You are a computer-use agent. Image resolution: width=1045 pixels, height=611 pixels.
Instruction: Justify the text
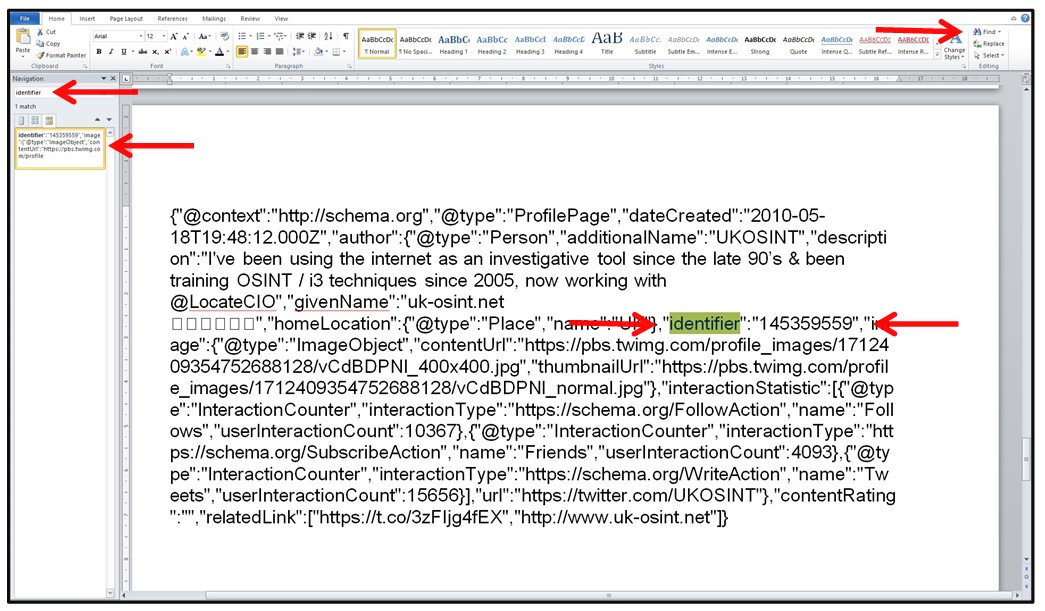click(x=279, y=51)
